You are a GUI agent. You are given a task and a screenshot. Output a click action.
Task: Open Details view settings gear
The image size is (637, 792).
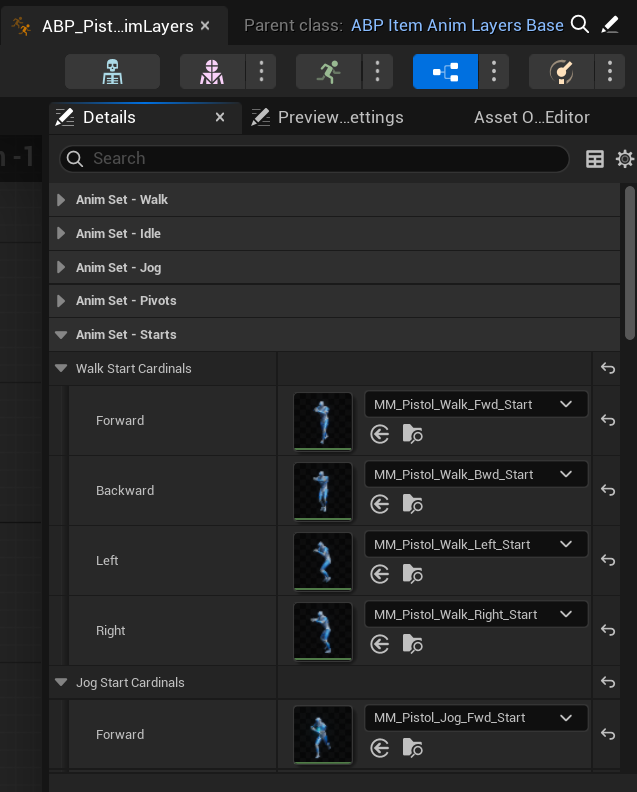coord(625,159)
